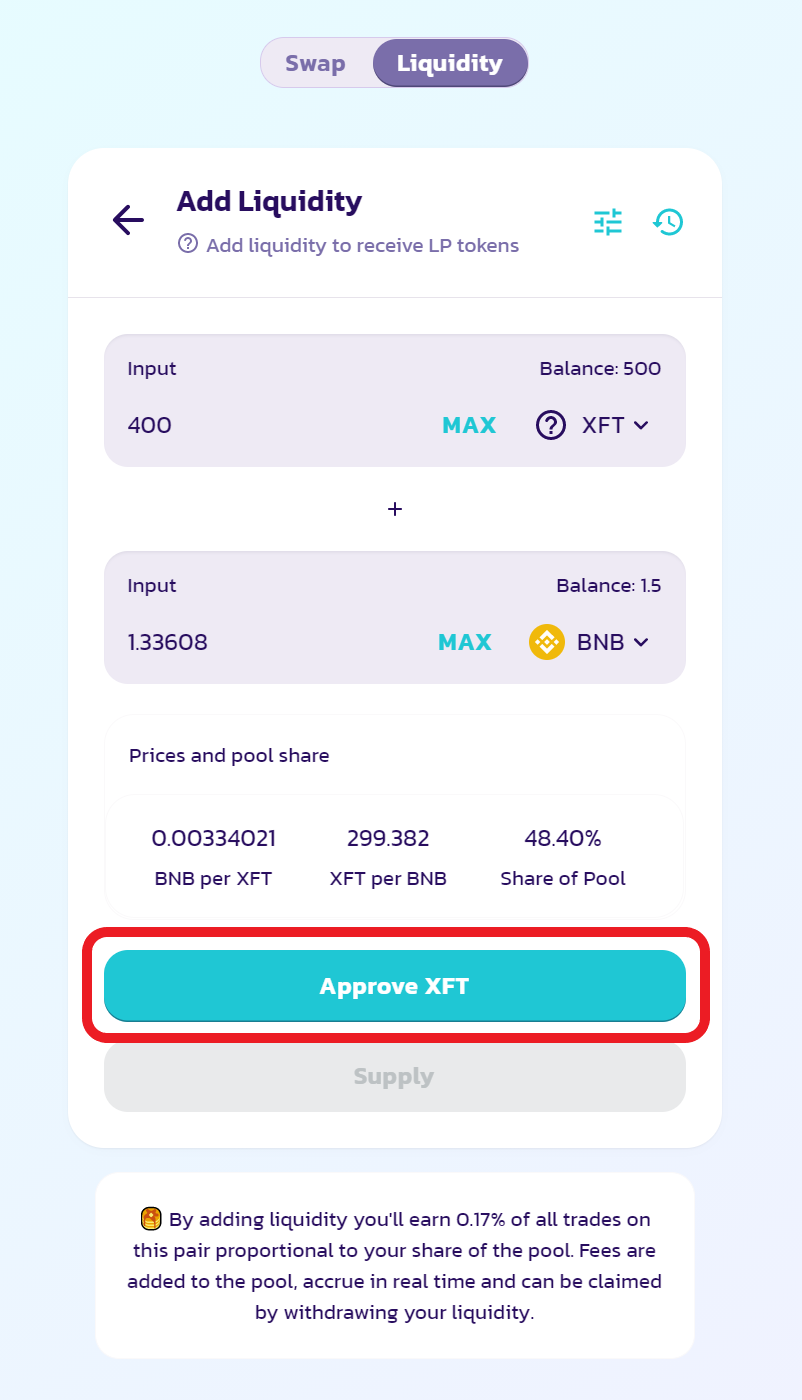Switch to the Swap tab

click(x=315, y=63)
